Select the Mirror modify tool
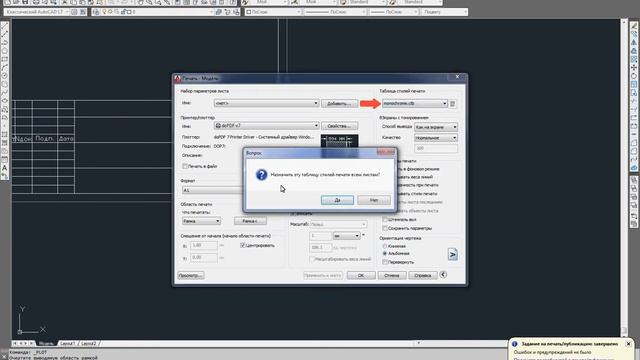This screenshot has width=640, height=360. point(634,42)
